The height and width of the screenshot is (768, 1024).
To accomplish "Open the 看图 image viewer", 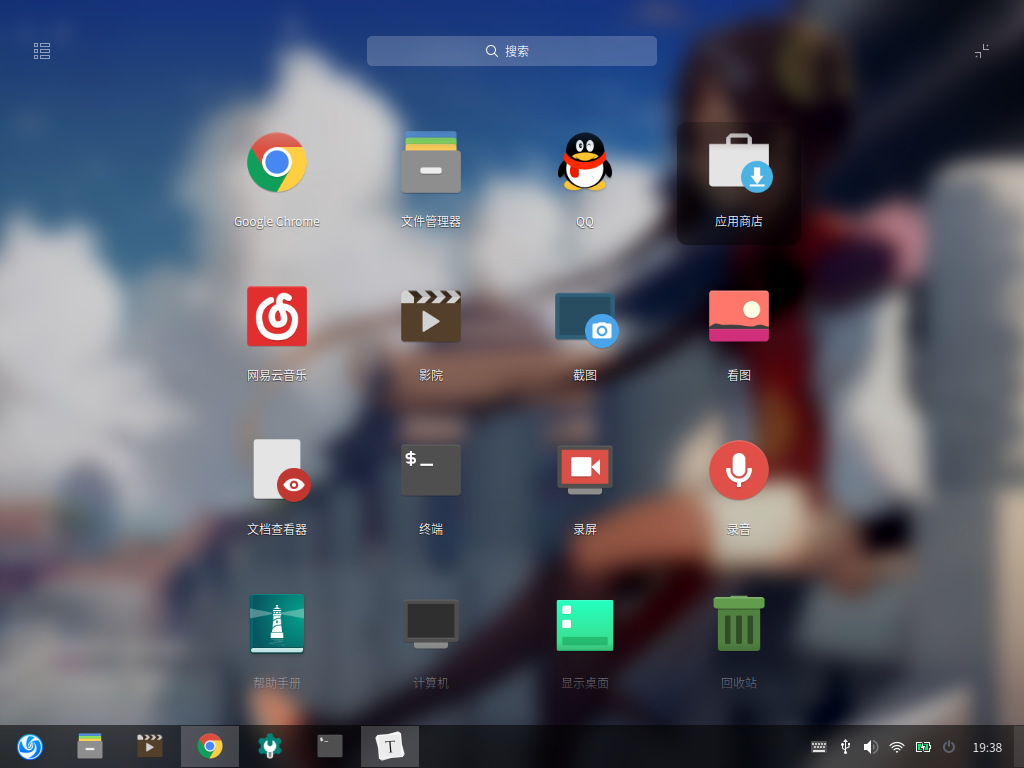I will [x=739, y=317].
